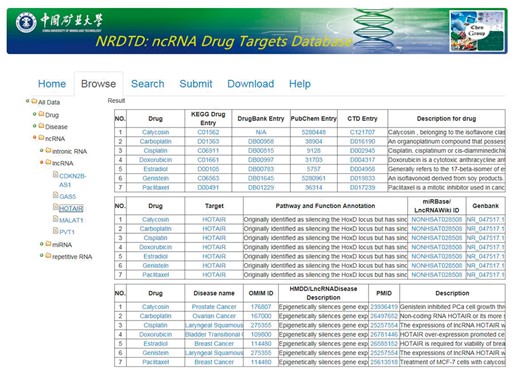Open NONHSAT028508 link in Carboplatin row
The width and height of the screenshot is (520, 377).
pos(437,229)
